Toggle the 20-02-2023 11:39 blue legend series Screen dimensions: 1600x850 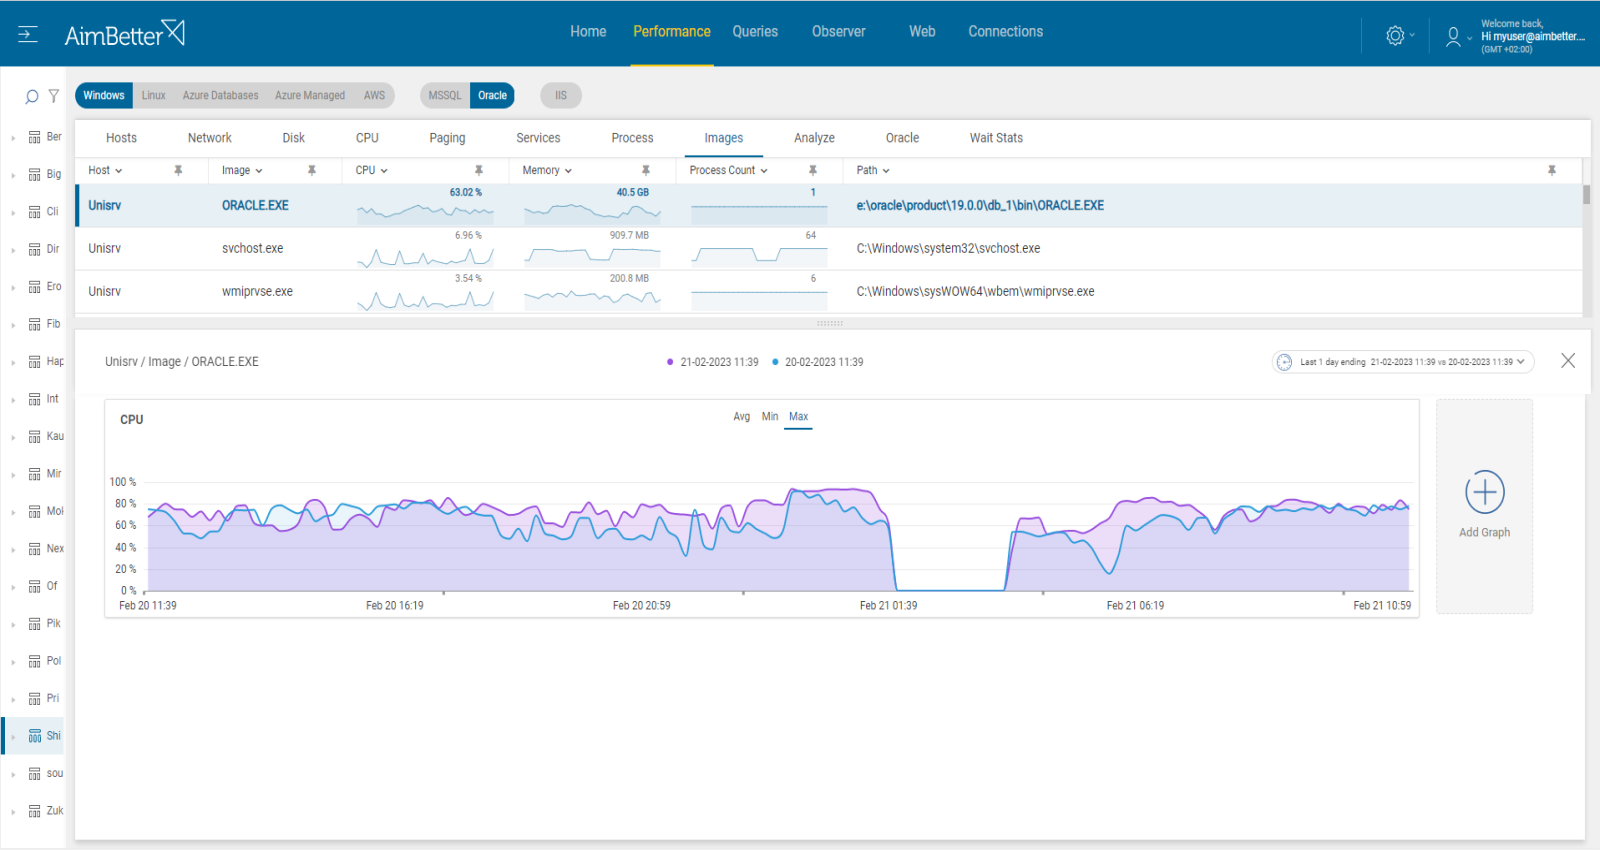(818, 362)
